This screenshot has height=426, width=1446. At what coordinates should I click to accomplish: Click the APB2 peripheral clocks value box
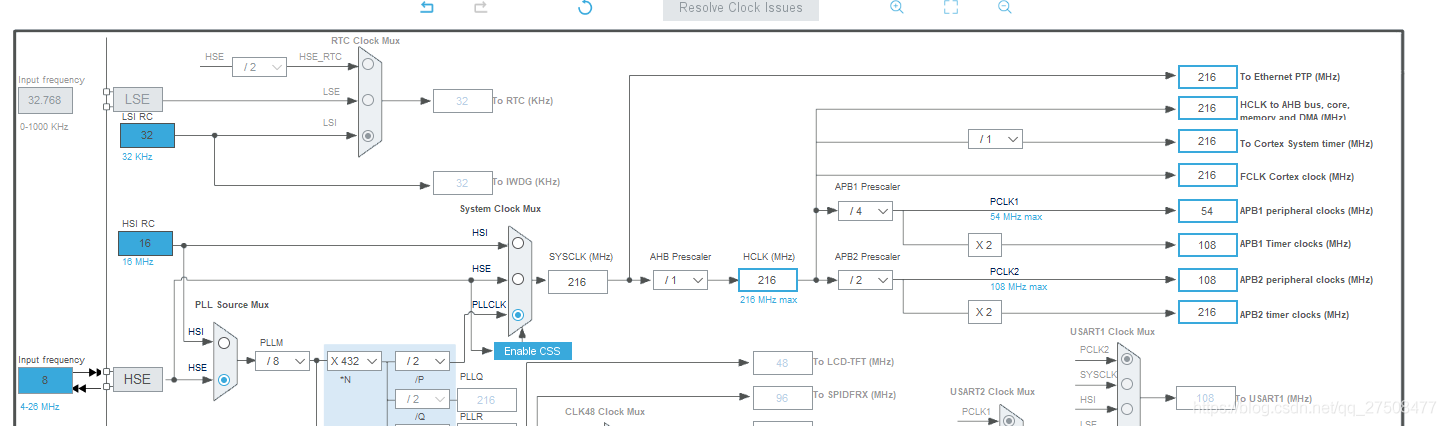click(1207, 280)
